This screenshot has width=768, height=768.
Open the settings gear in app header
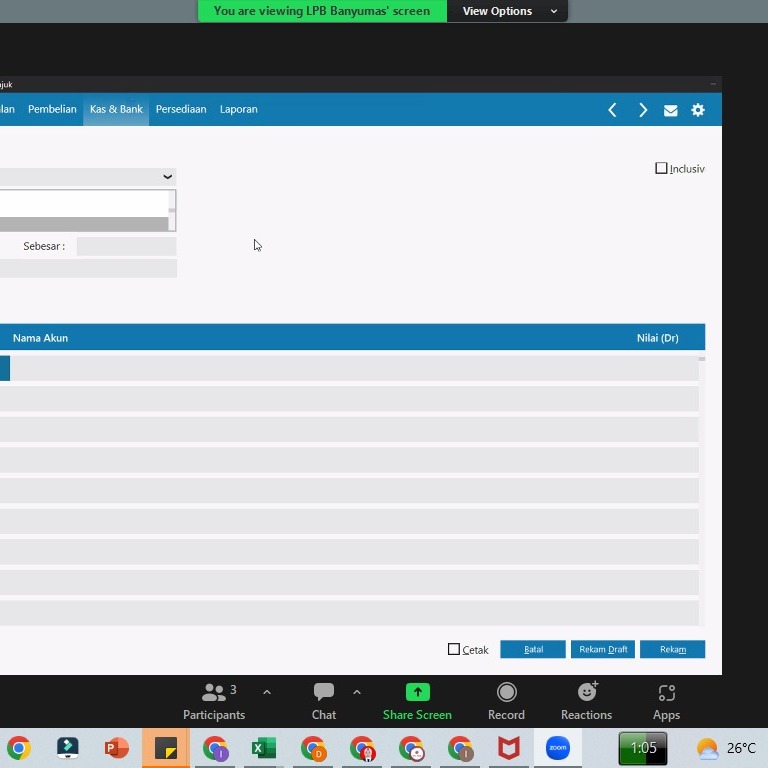pyautogui.click(x=698, y=110)
